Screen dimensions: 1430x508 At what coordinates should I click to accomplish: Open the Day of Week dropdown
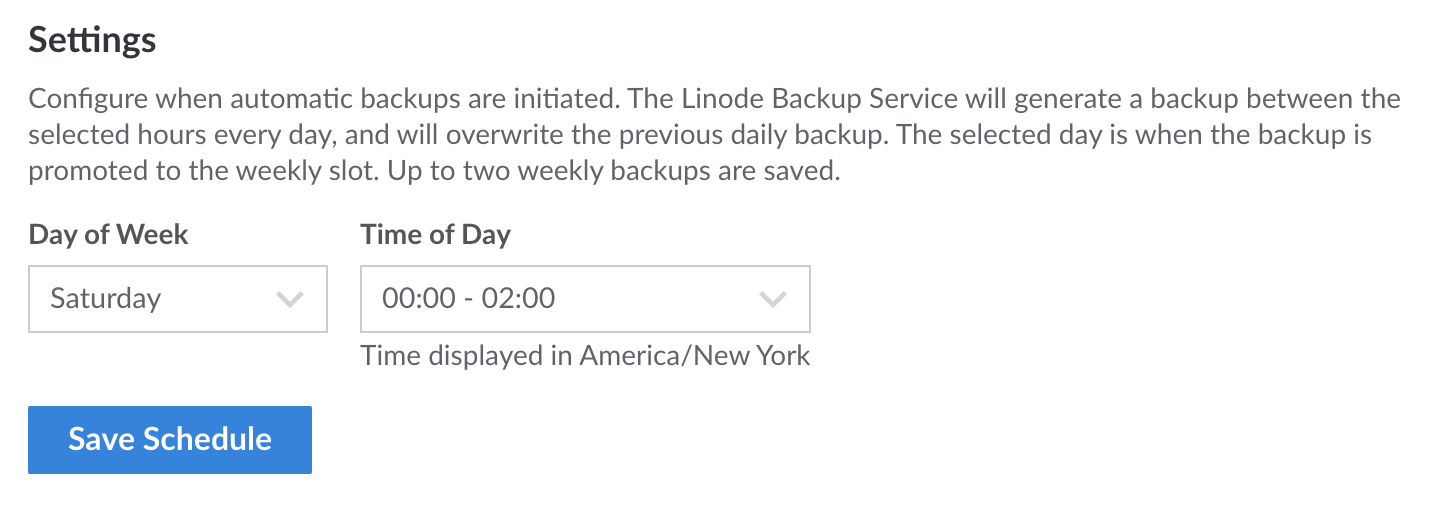click(x=177, y=298)
